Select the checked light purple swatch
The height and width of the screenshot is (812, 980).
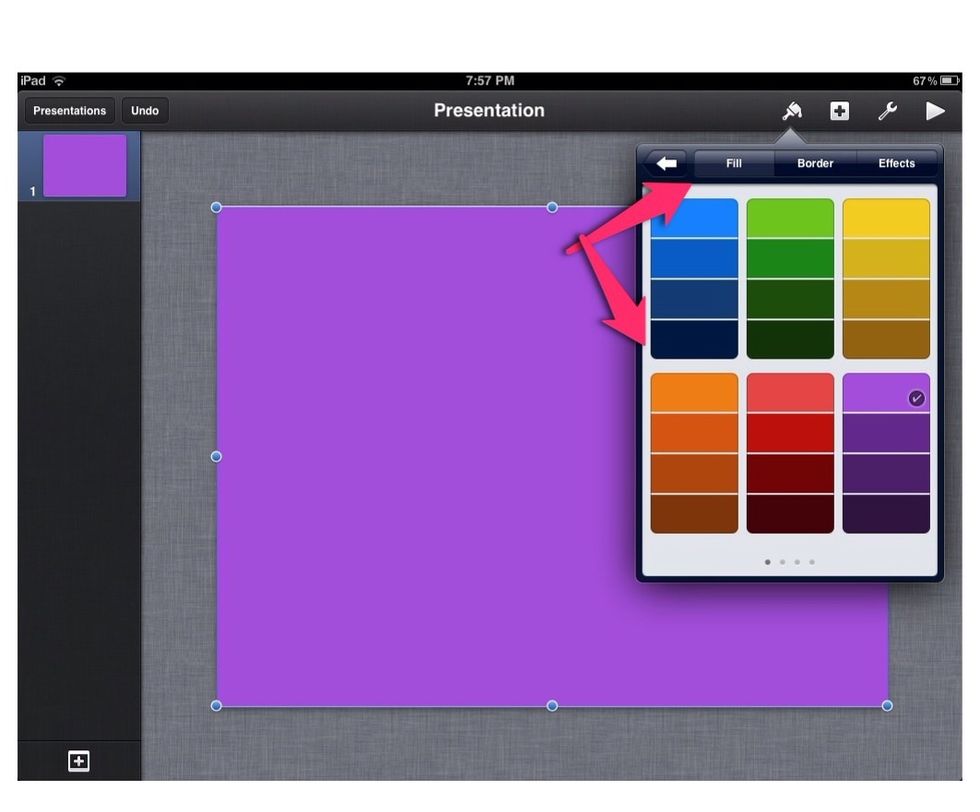[x=886, y=393]
